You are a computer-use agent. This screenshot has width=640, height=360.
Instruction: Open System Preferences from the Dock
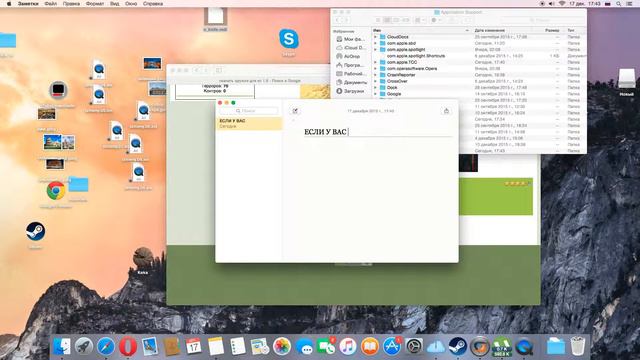tap(414, 347)
